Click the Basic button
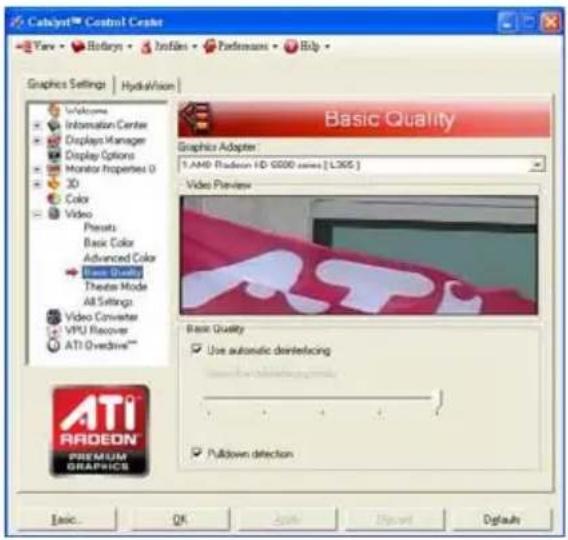 [x=66, y=520]
